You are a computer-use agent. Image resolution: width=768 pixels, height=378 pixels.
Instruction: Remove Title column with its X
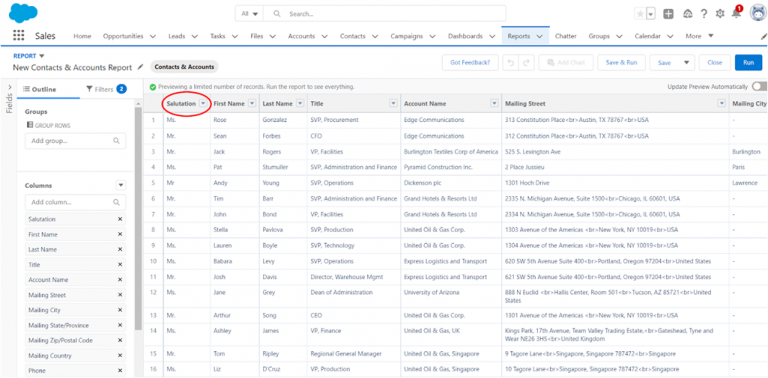pos(120,264)
